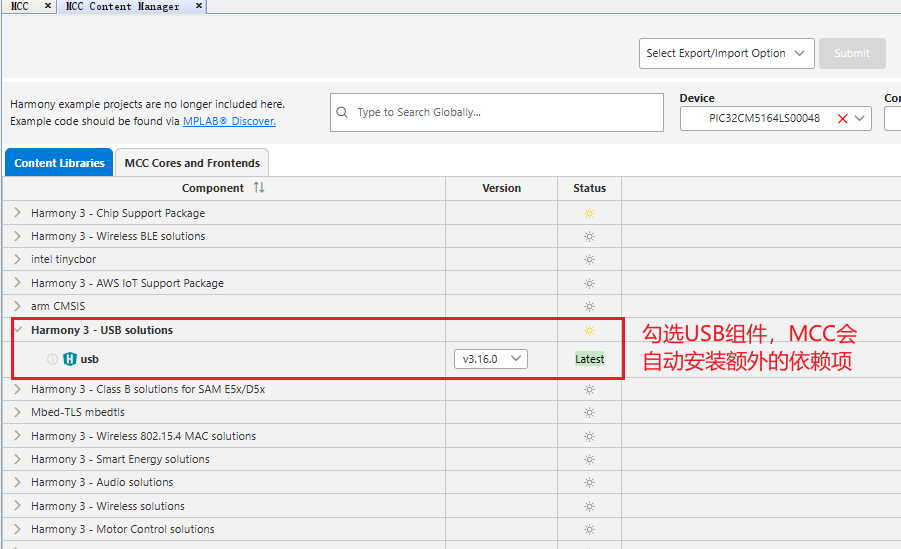Click the magnifier icon in the global search
Image resolution: width=901 pixels, height=549 pixels.
click(x=342, y=112)
